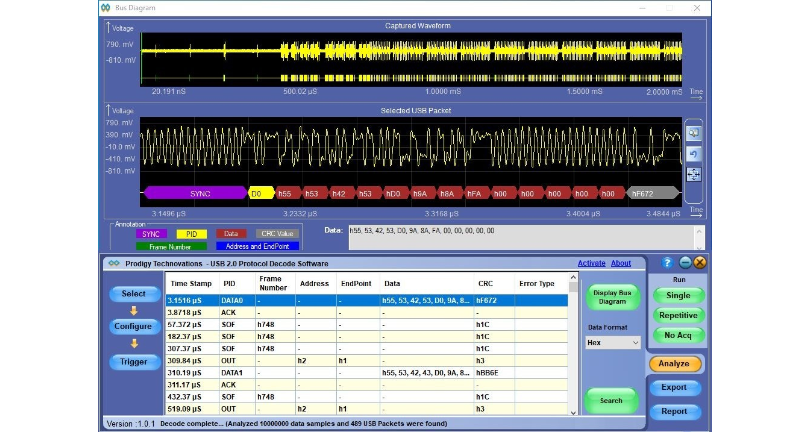Select the h55 data segment in bus diagram
The image size is (810, 432).
point(288,194)
